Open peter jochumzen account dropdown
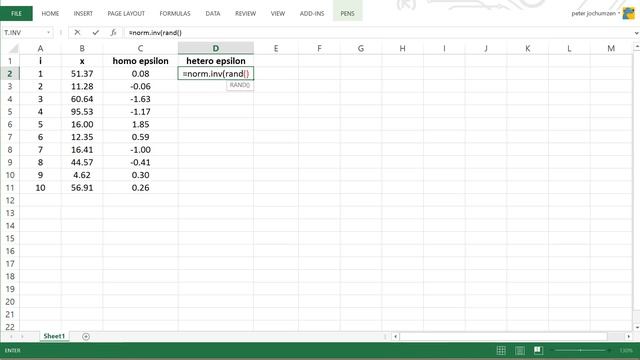This screenshot has height=360, width=640. pos(596,13)
